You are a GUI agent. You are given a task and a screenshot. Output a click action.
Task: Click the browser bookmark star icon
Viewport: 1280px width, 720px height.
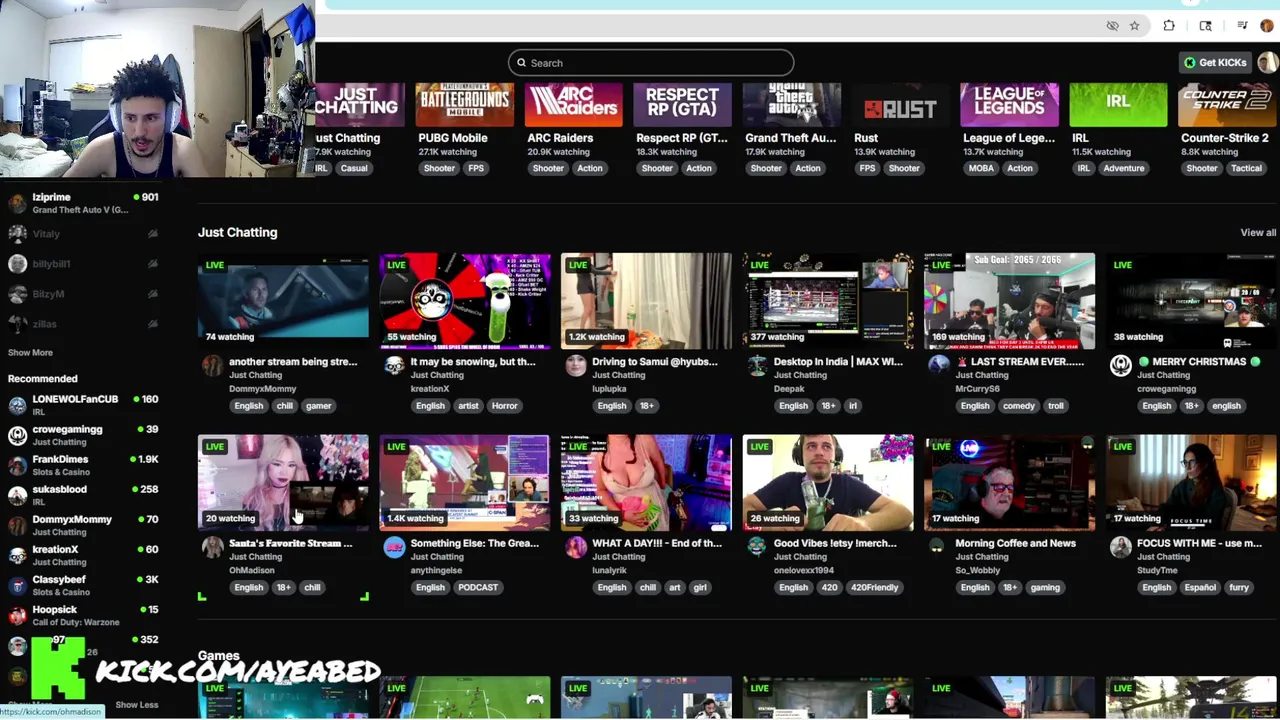(1134, 26)
